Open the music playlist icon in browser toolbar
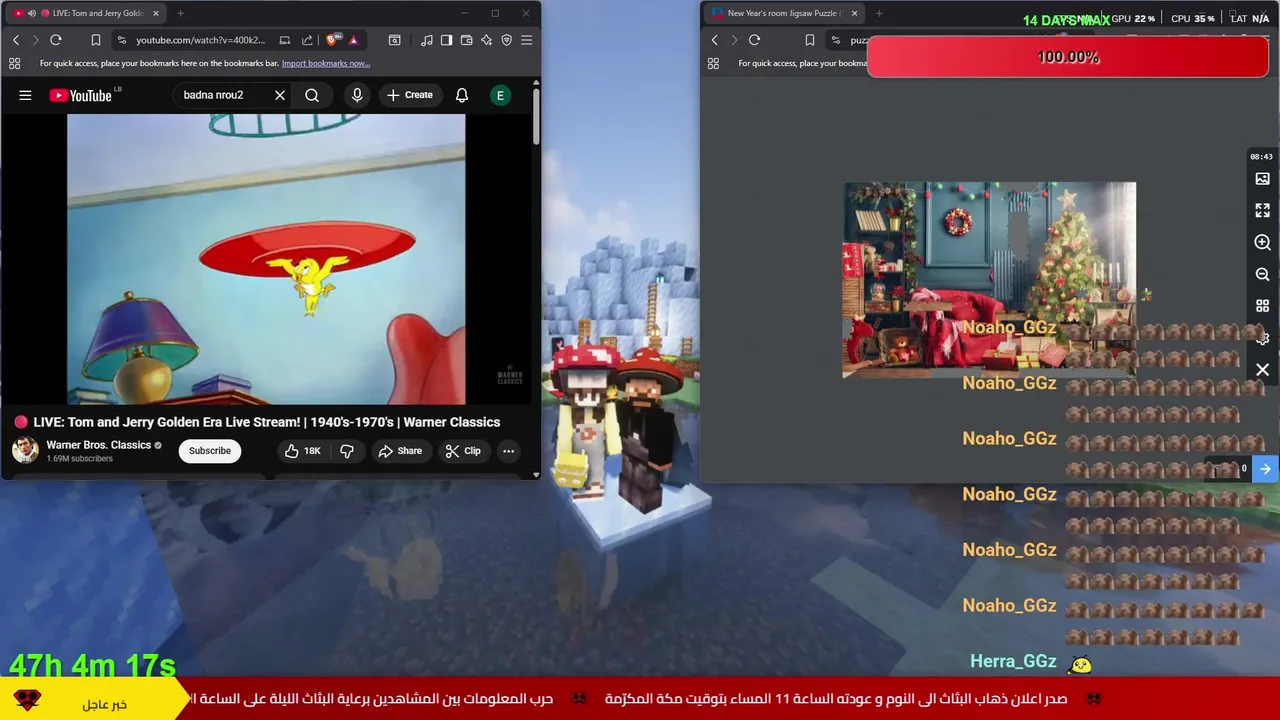 point(427,40)
